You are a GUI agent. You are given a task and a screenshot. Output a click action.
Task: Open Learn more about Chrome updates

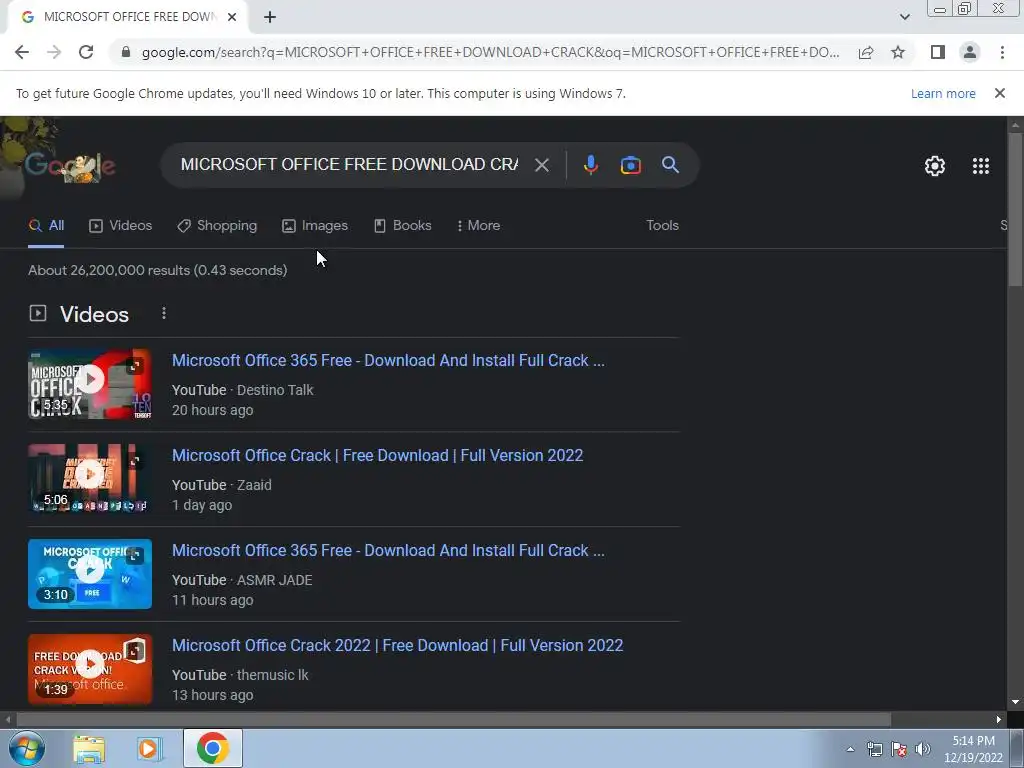coord(943,93)
